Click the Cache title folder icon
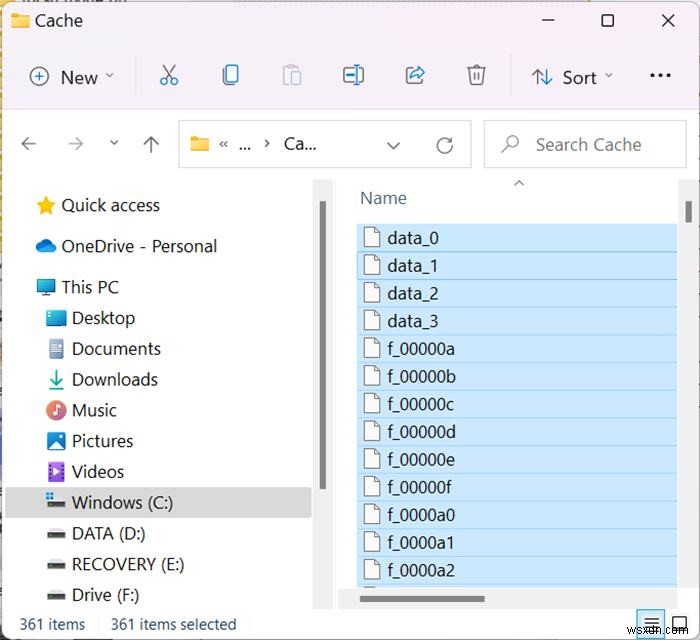The height and width of the screenshot is (640, 700). (20, 21)
